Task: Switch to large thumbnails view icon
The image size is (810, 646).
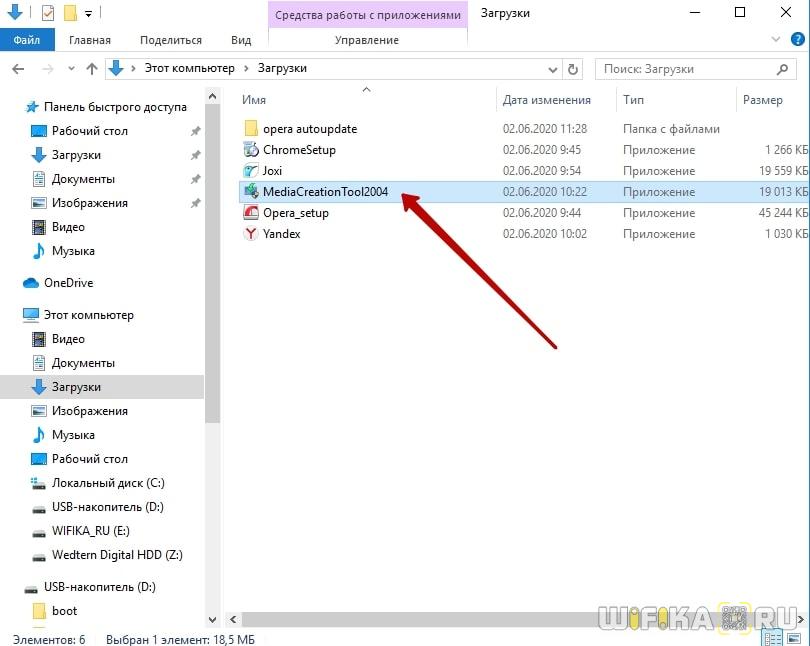Action: pyautogui.click(x=793, y=639)
